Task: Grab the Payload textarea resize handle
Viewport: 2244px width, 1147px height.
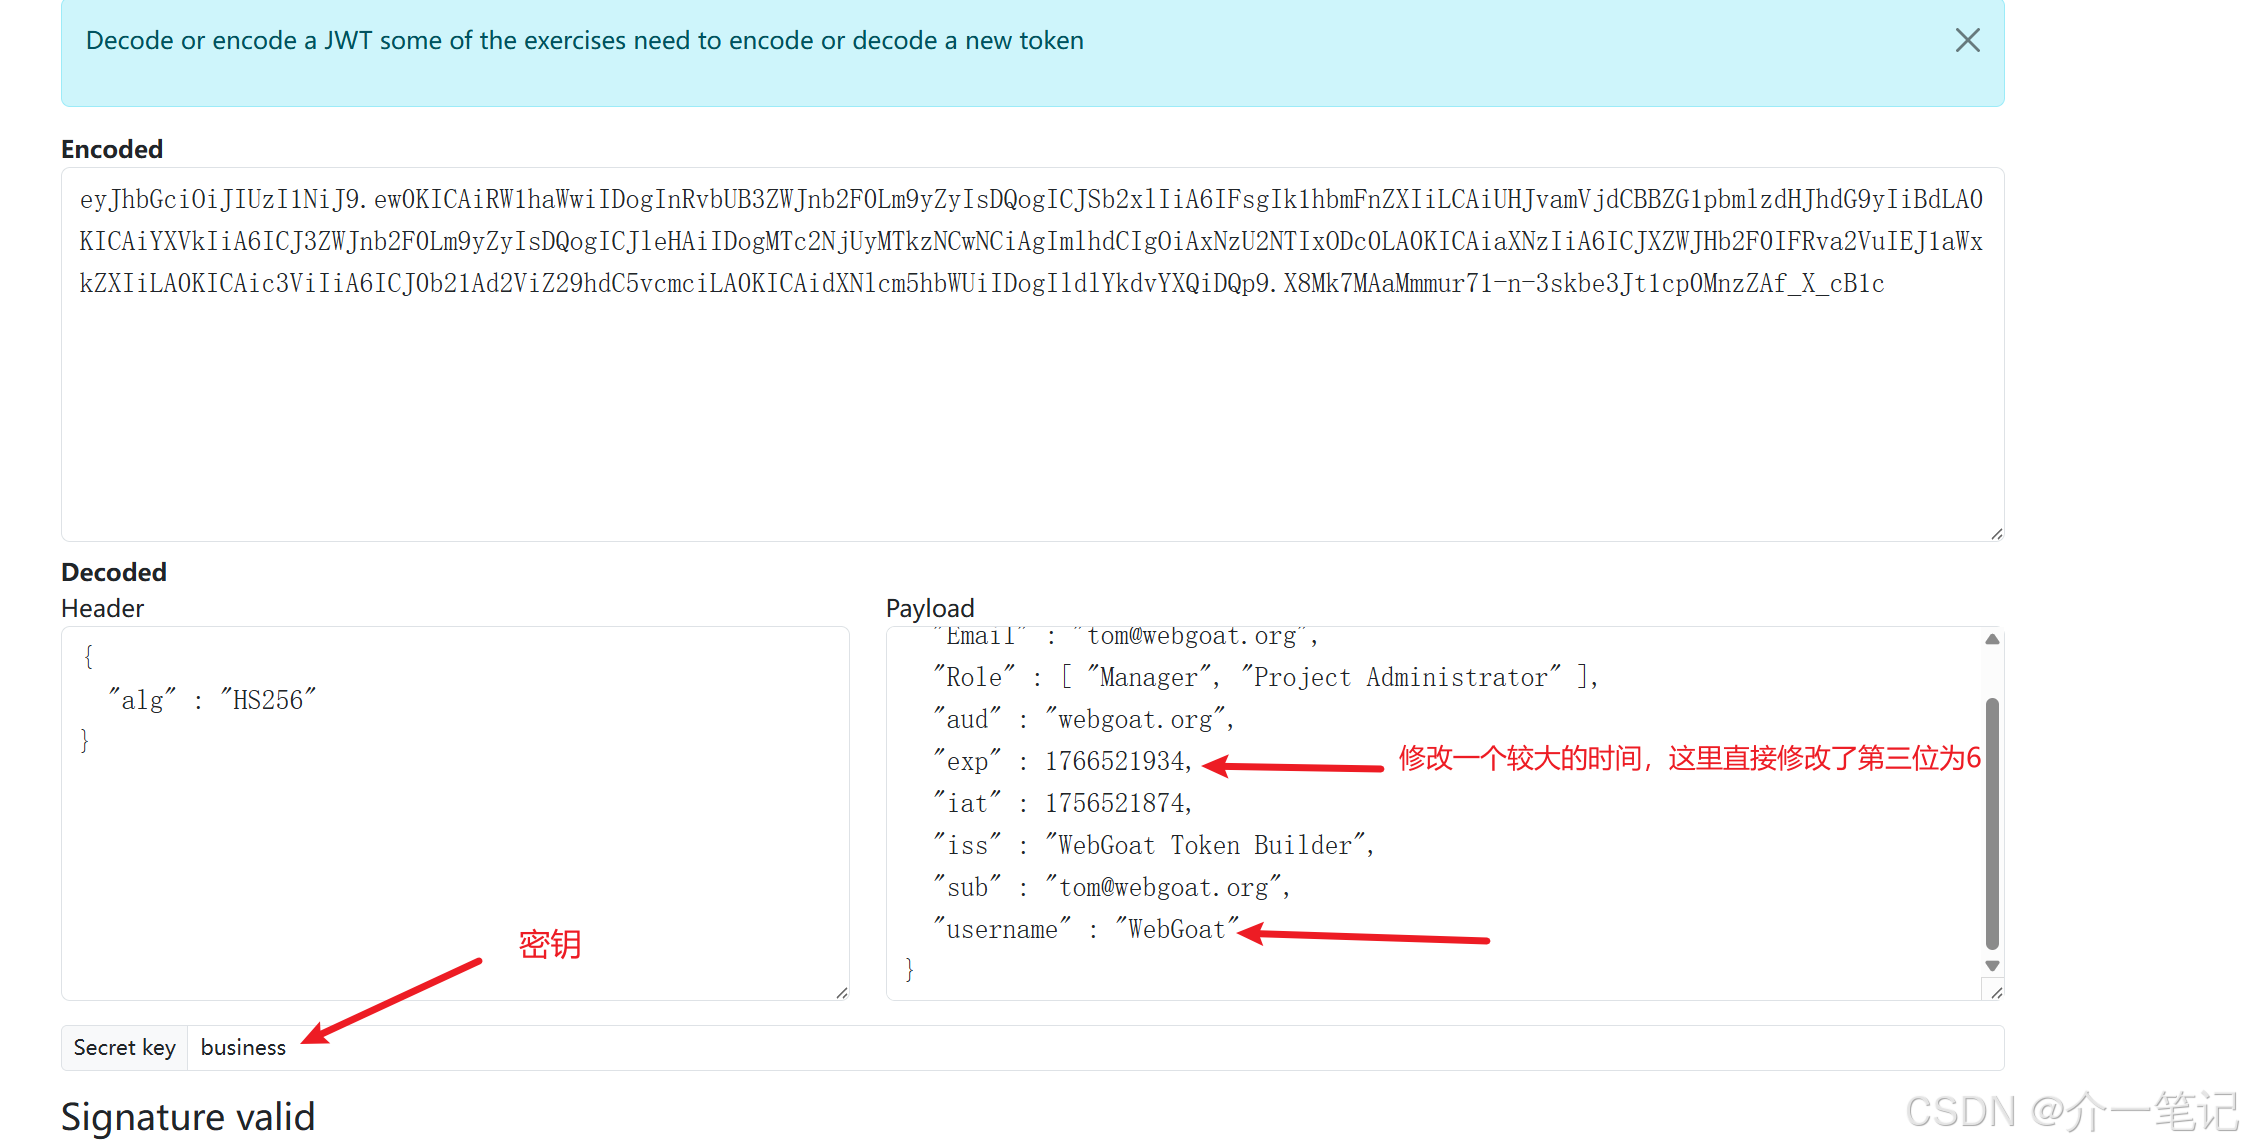Action: tap(1996, 993)
